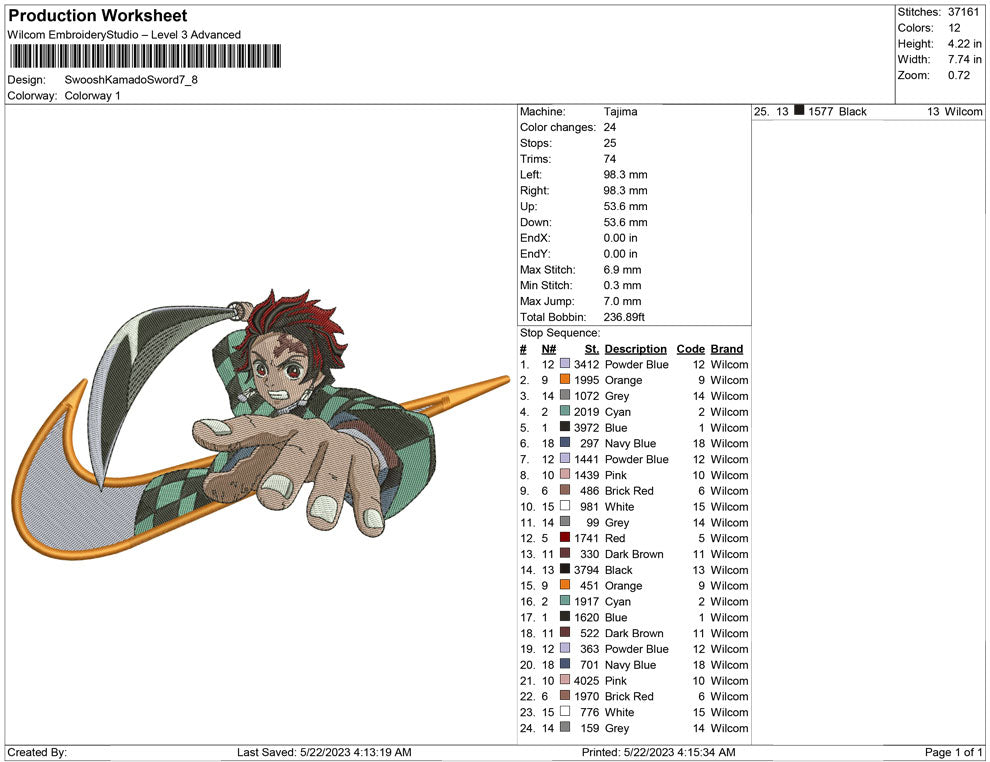The height and width of the screenshot is (762, 990).
Task: Click the St. column header
Action: (592, 349)
